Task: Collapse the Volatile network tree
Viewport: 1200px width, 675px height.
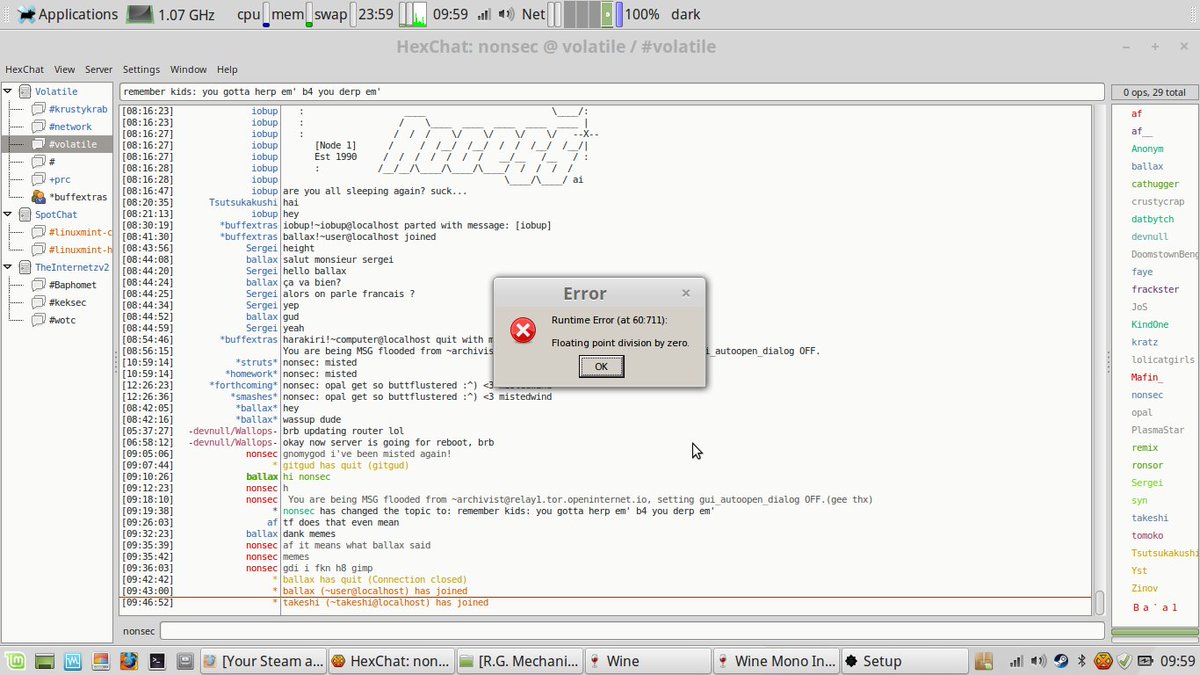Action: (x=8, y=92)
